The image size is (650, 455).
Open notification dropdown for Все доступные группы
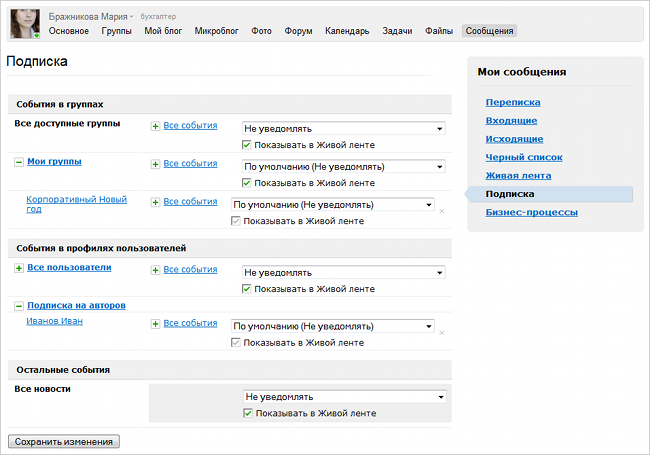pyautogui.click(x=343, y=128)
